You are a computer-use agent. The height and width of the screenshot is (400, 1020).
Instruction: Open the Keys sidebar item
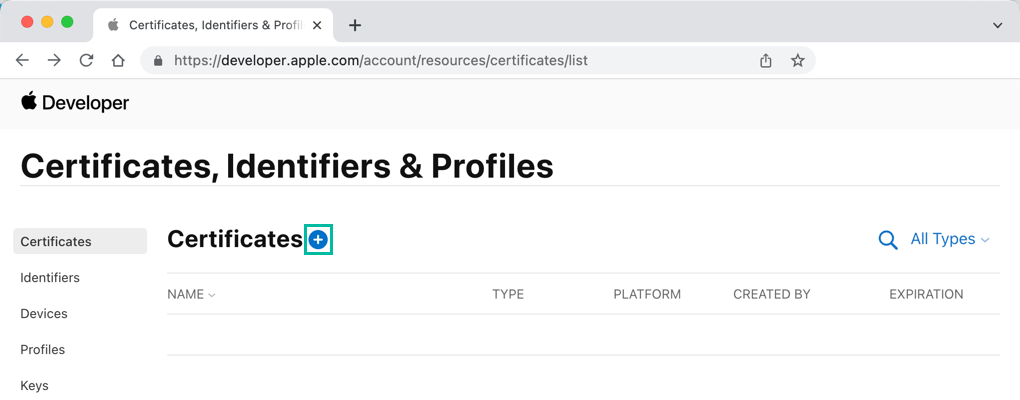pos(34,385)
